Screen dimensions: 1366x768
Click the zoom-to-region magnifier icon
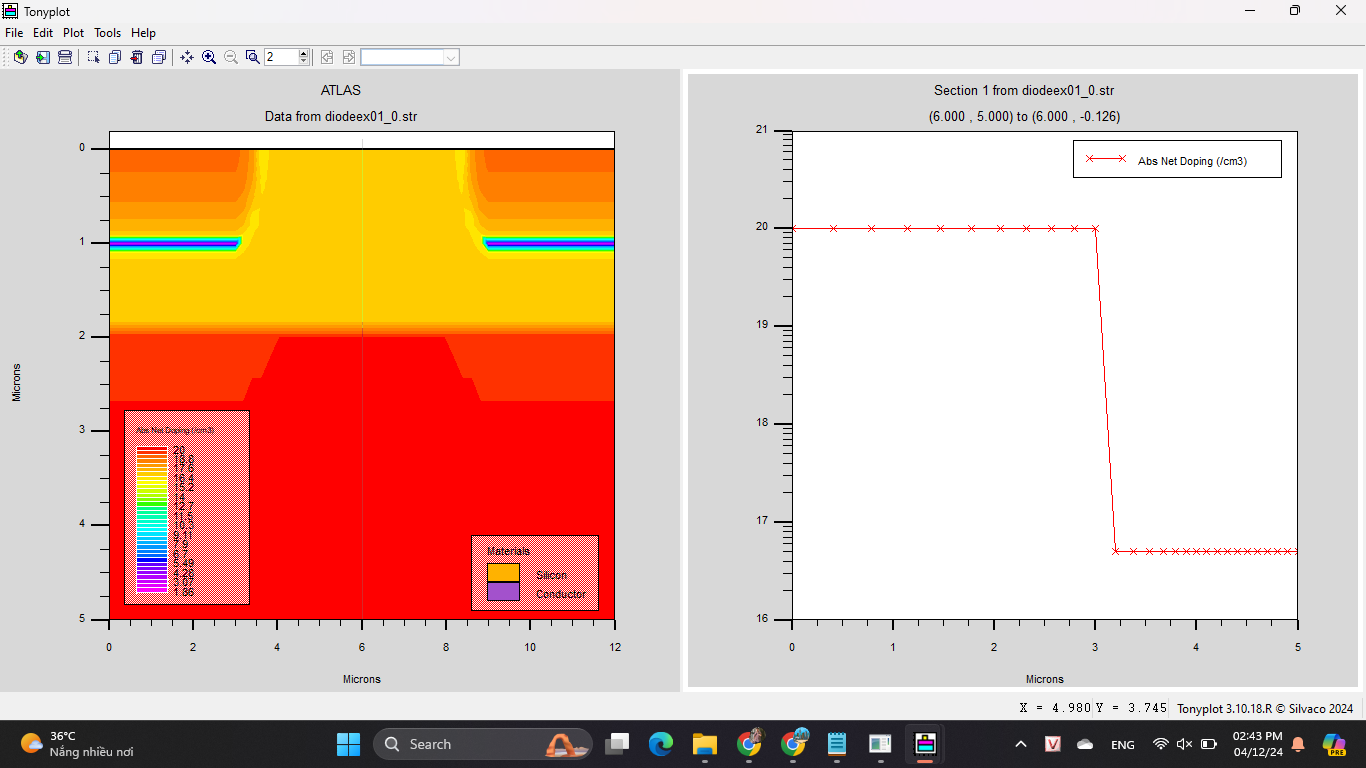(252, 57)
